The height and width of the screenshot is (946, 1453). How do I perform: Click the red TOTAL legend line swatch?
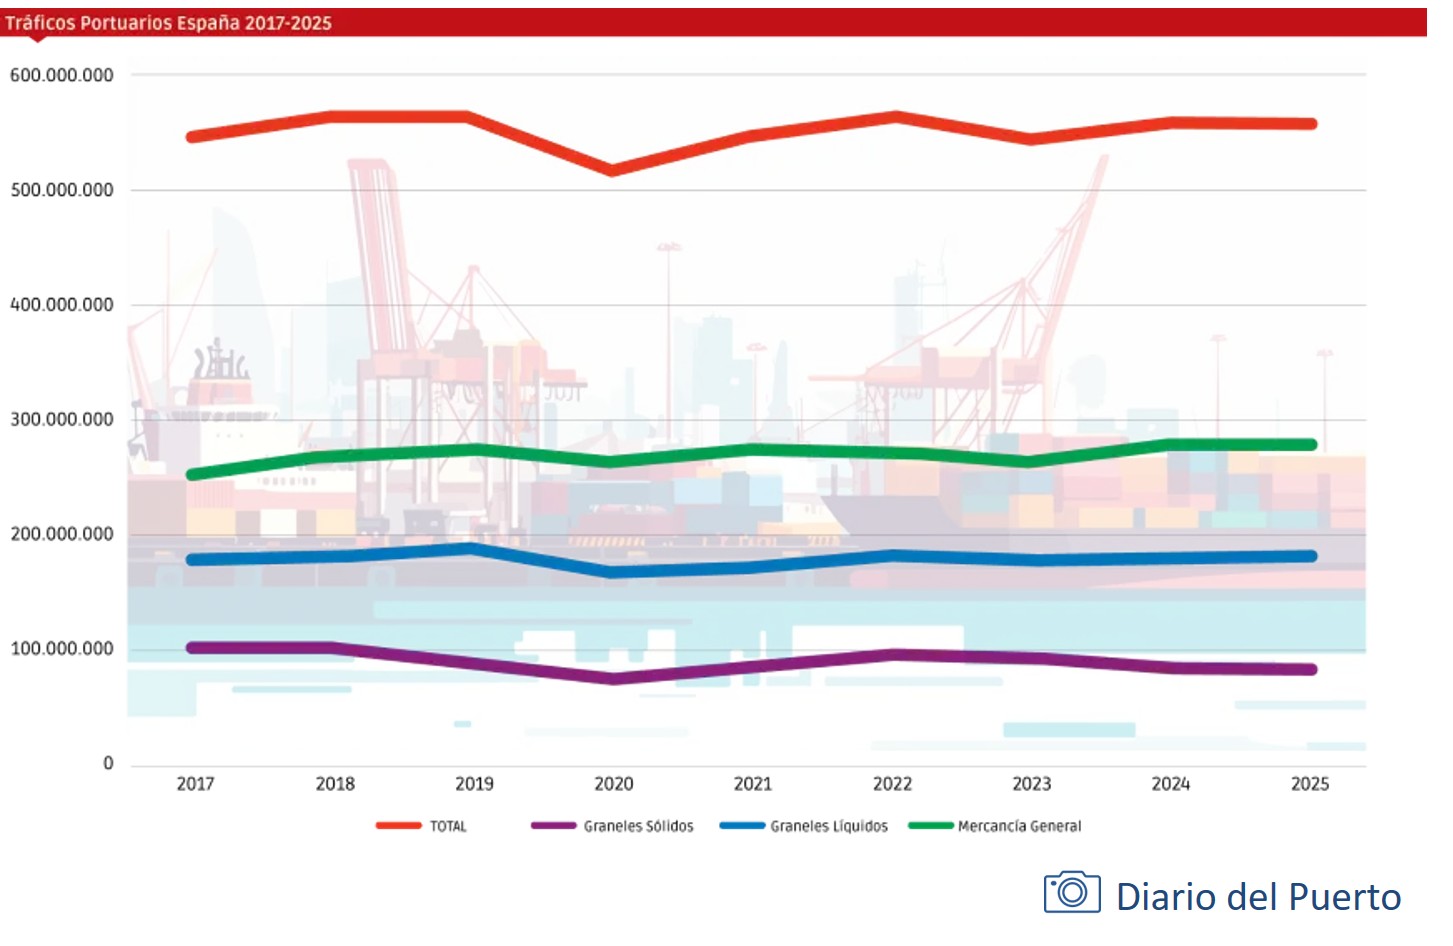(x=398, y=826)
